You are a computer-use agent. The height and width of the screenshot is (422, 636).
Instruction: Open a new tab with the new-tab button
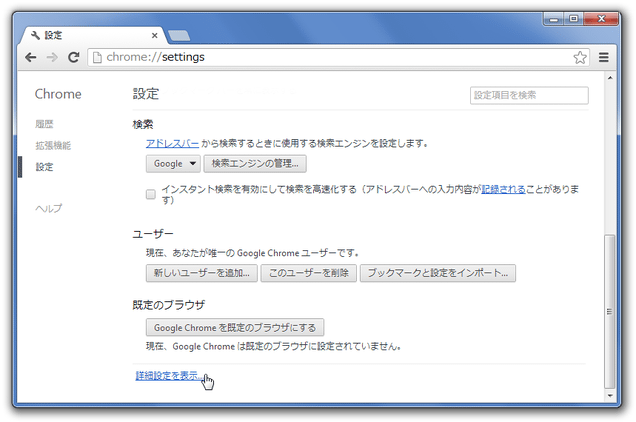(179, 36)
